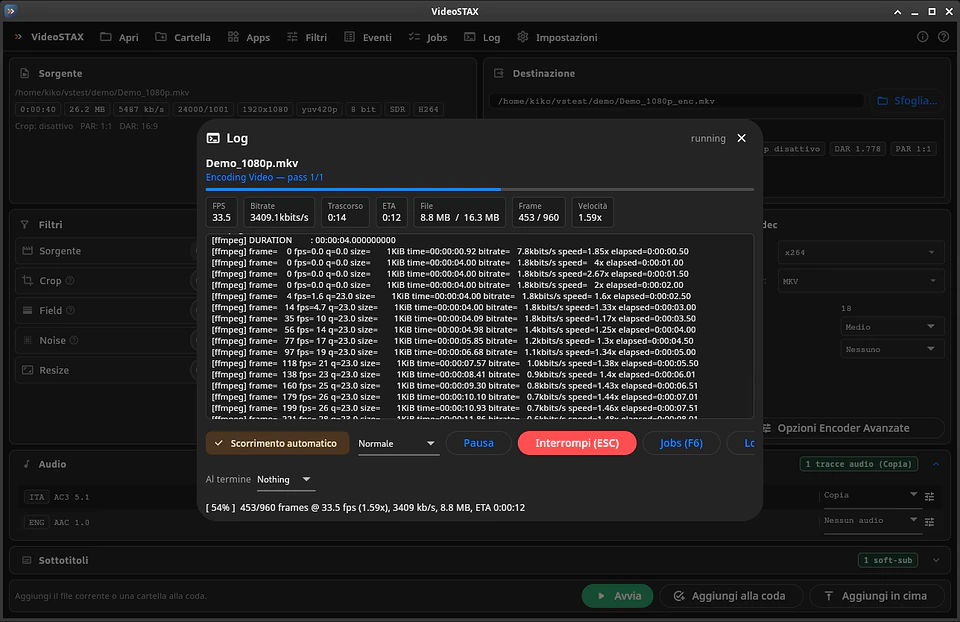The width and height of the screenshot is (960, 622).
Task: Click the Avvia start button
Action: (x=617, y=596)
